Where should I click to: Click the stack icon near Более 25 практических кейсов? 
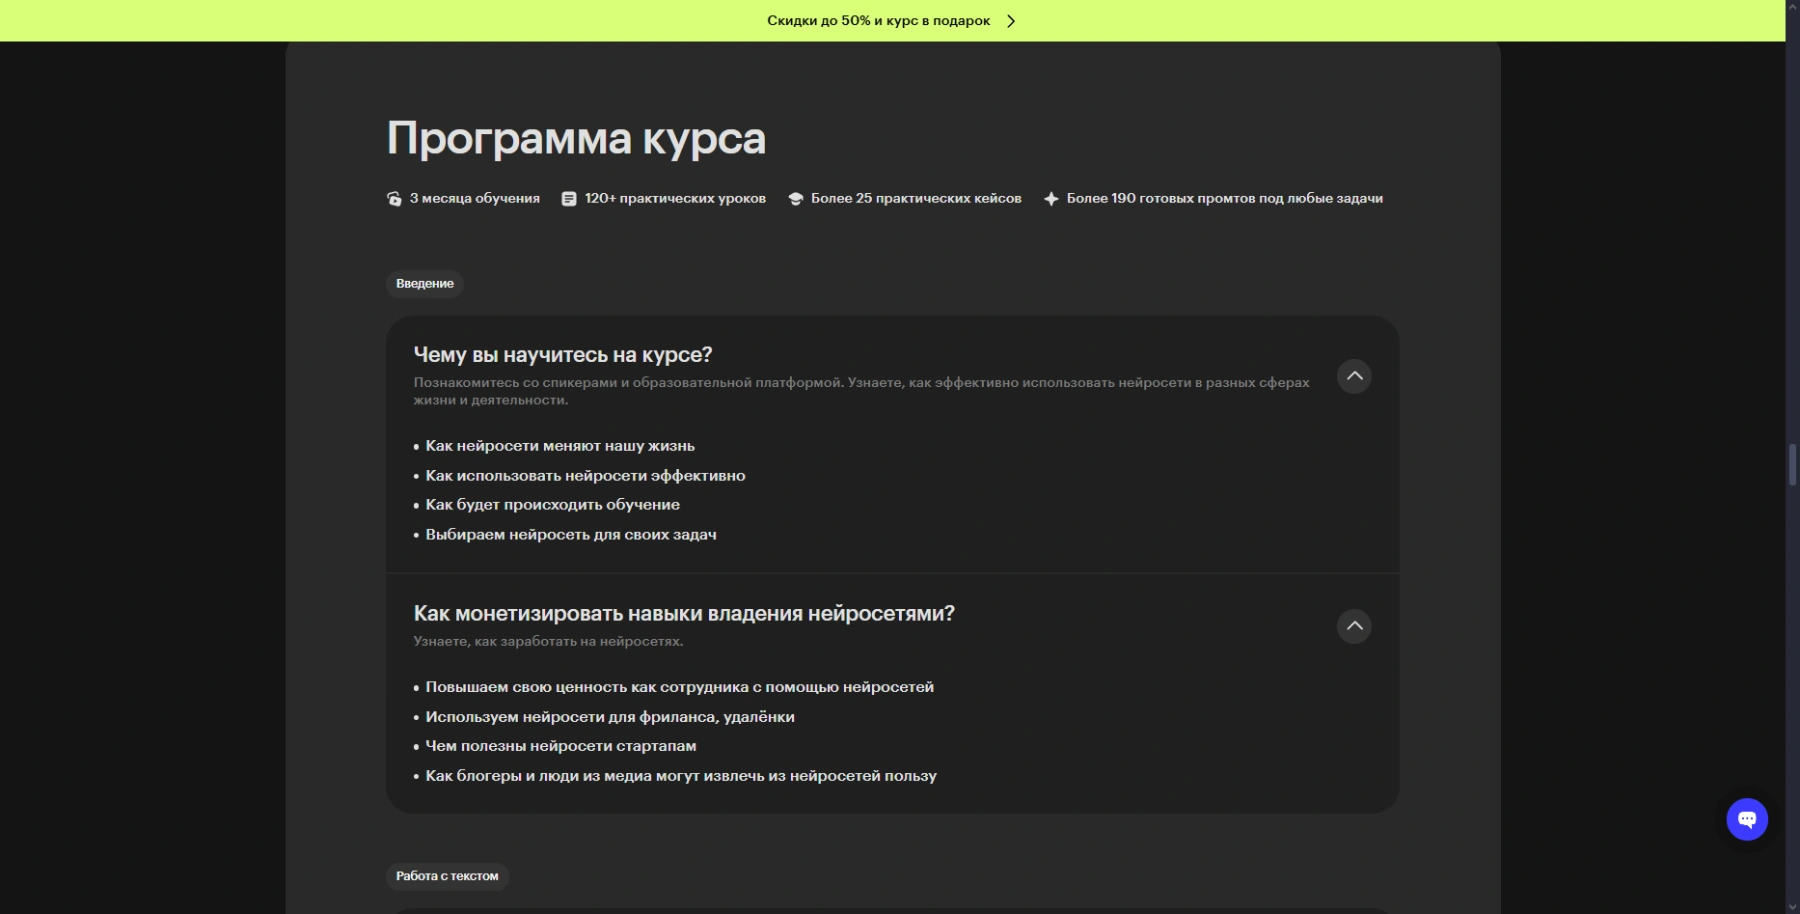796,198
